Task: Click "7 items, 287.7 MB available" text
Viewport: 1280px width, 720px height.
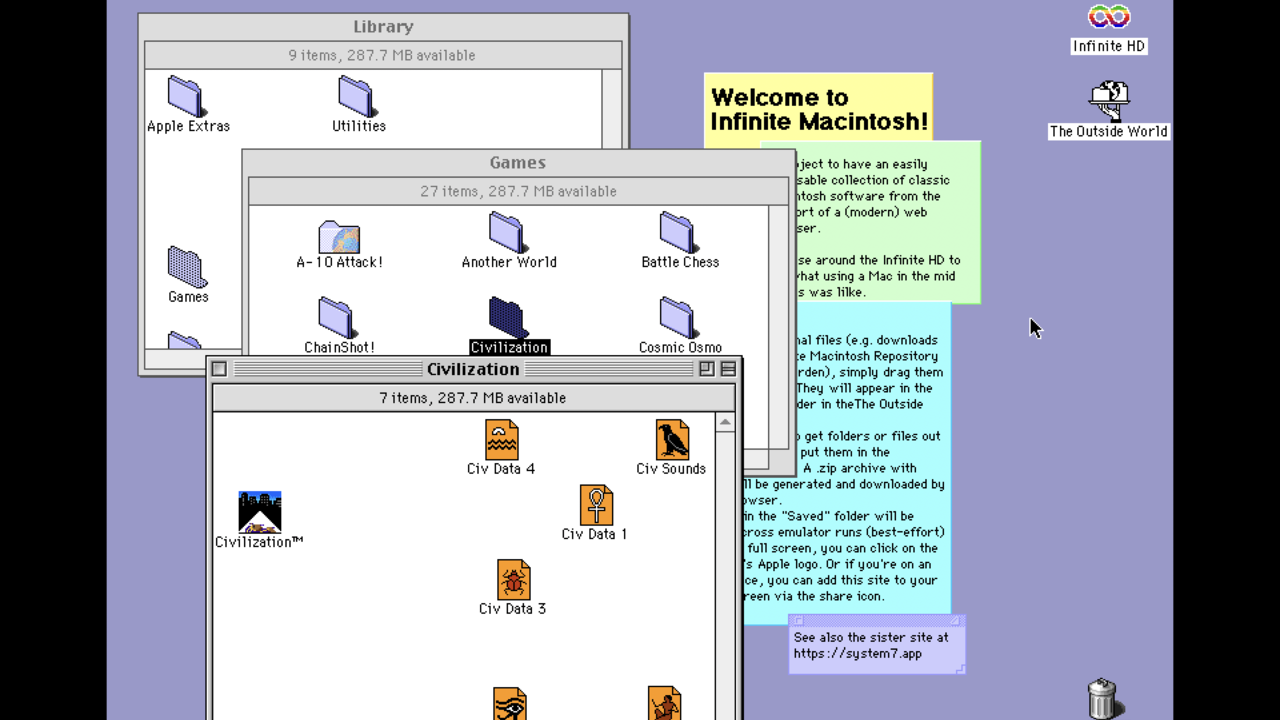Action: 473,398
